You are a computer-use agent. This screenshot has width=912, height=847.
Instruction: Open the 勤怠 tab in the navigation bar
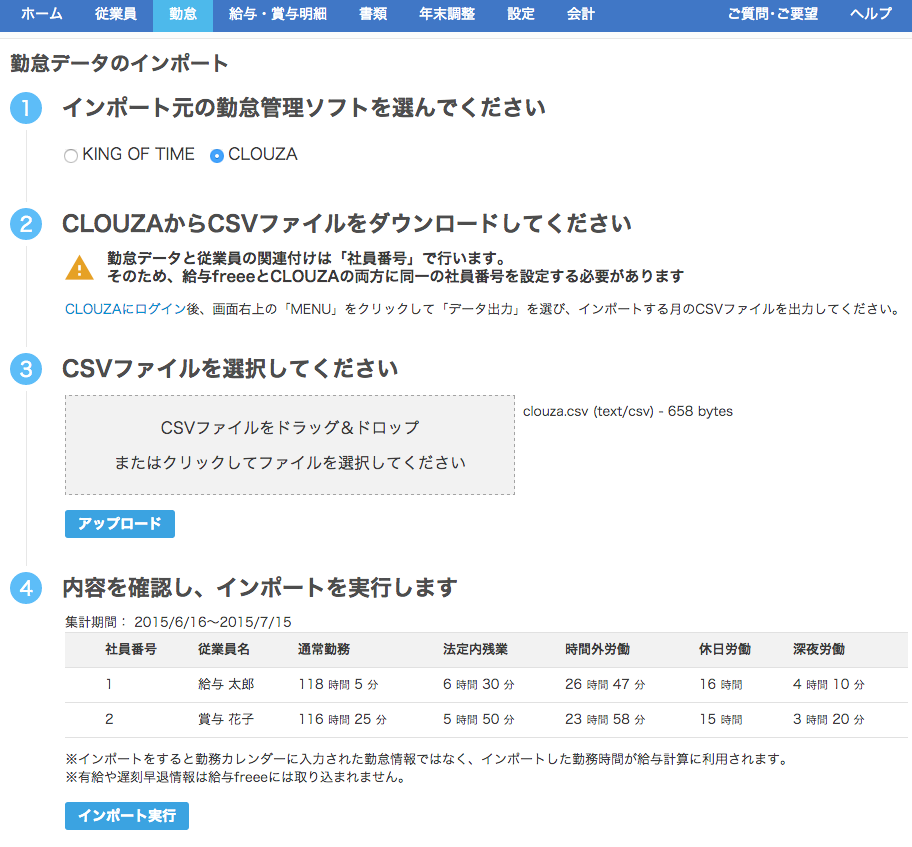[182, 15]
